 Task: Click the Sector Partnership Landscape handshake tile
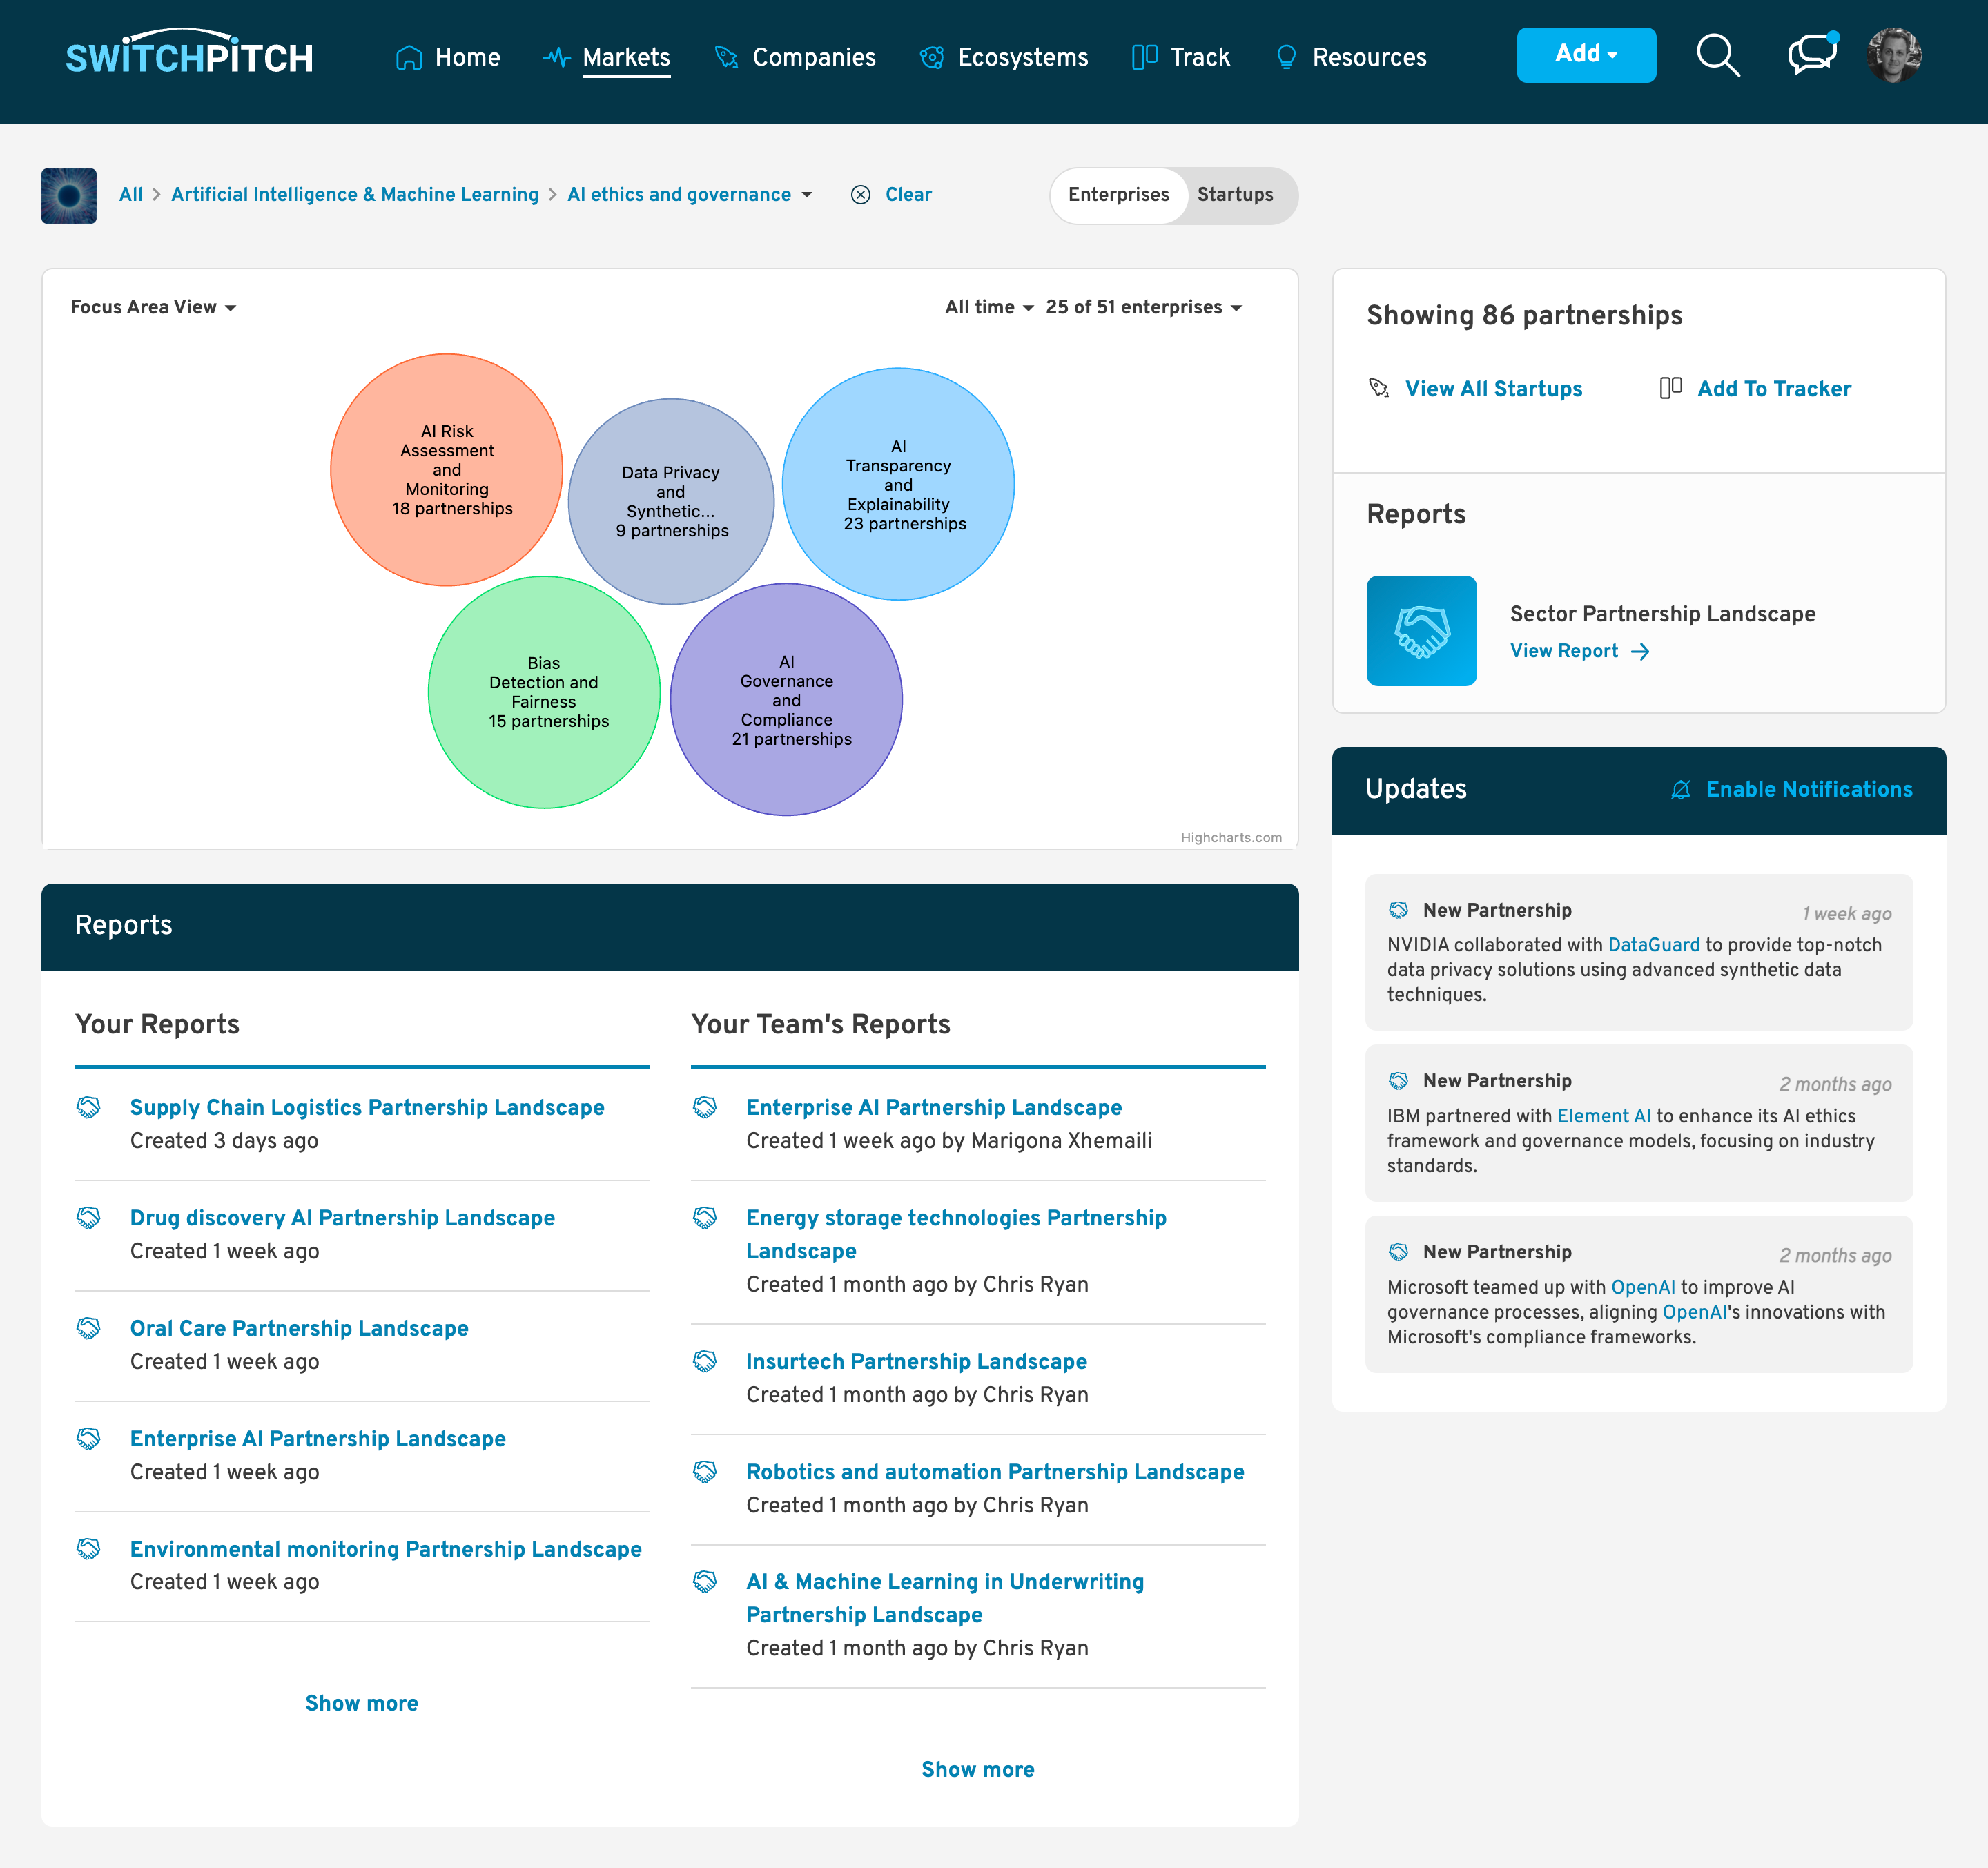[x=1421, y=631]
